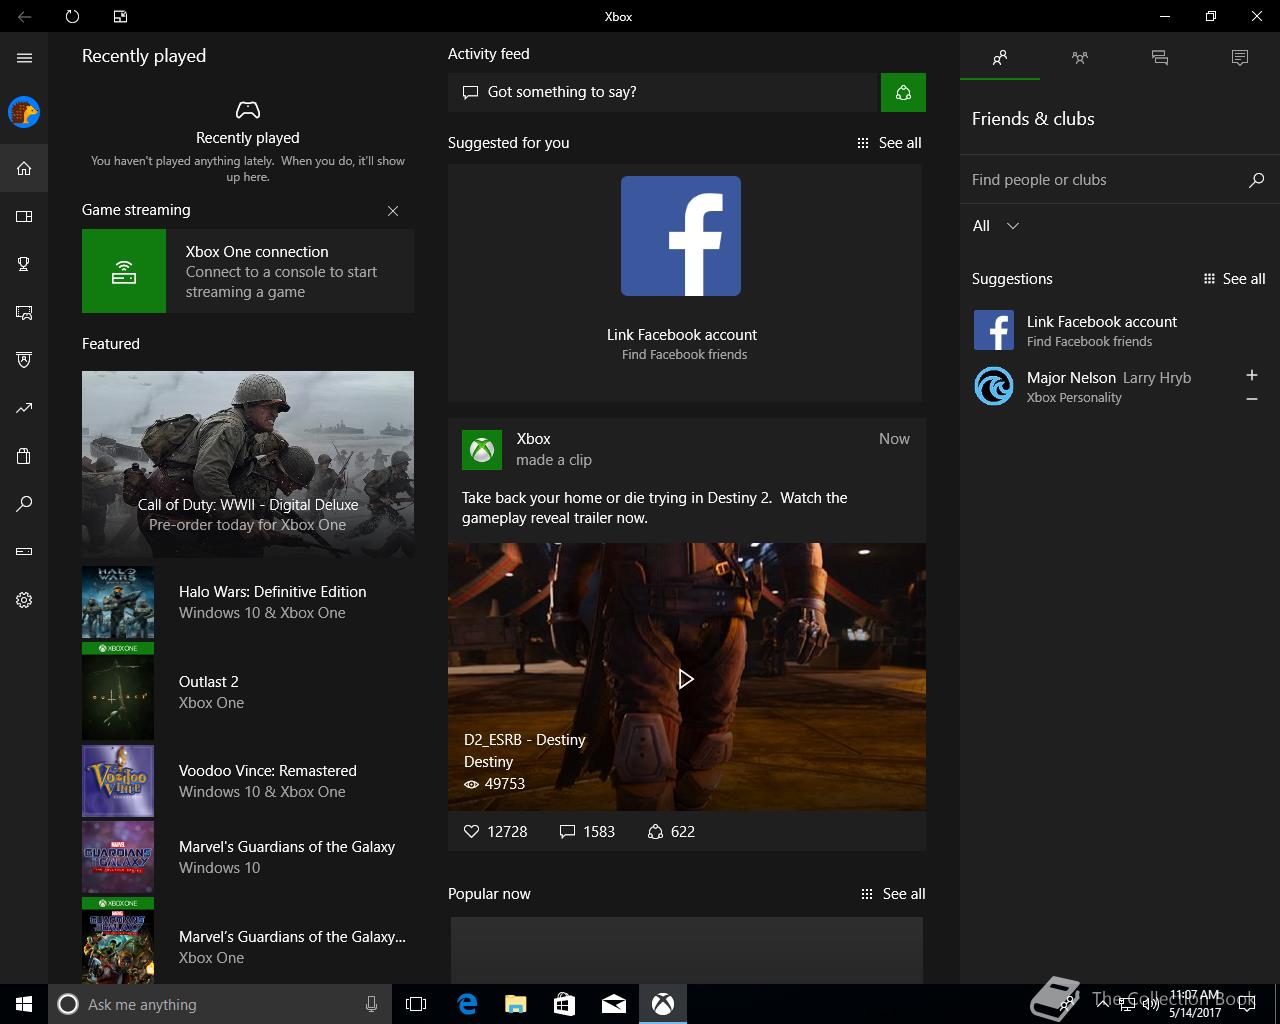Open Microsoft Store from the taskbar
The image size is (1280, 1024).
click(x=564, y=1004)
